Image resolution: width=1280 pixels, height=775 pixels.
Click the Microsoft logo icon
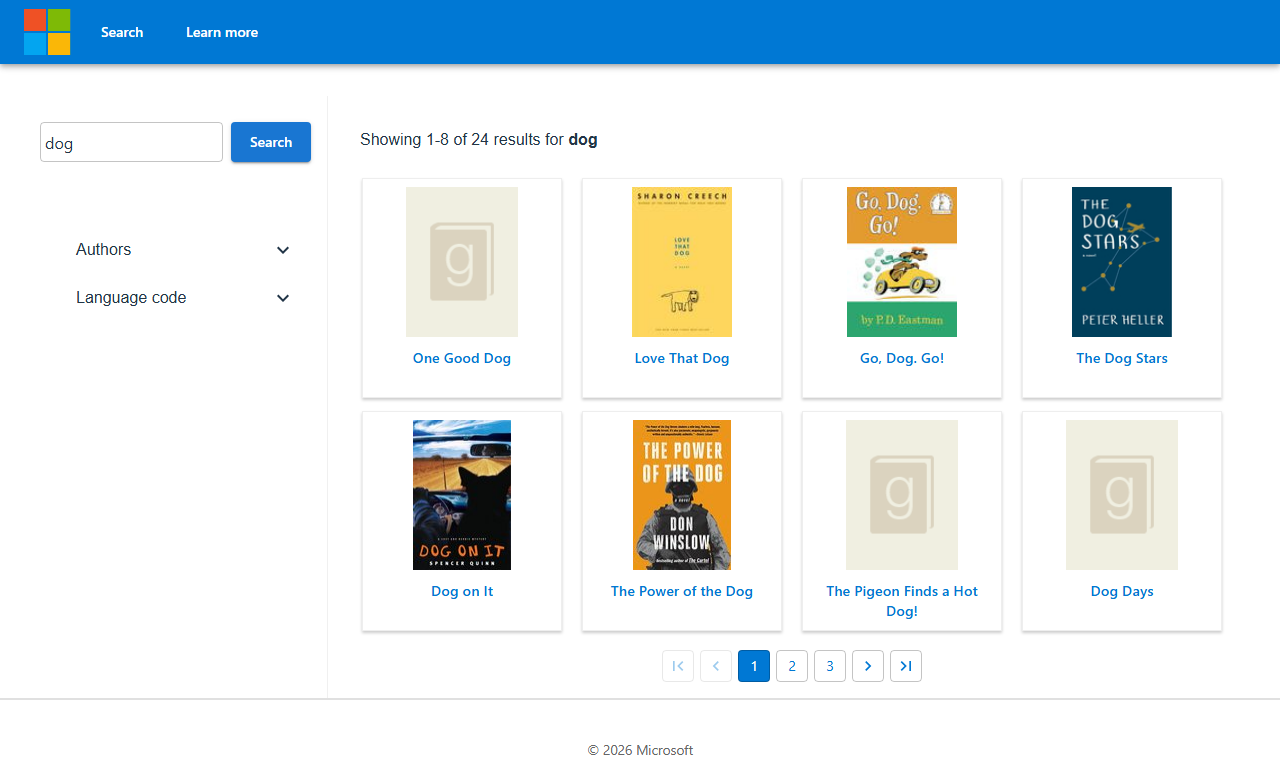pos(47,32)
